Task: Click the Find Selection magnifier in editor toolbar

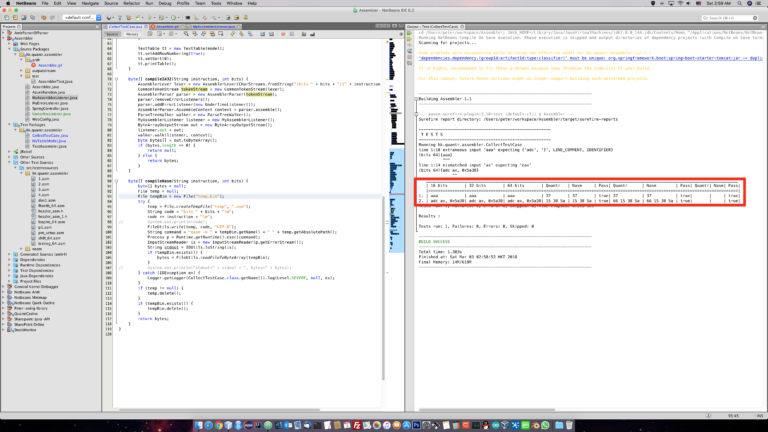Action: (x=186, y=34)
